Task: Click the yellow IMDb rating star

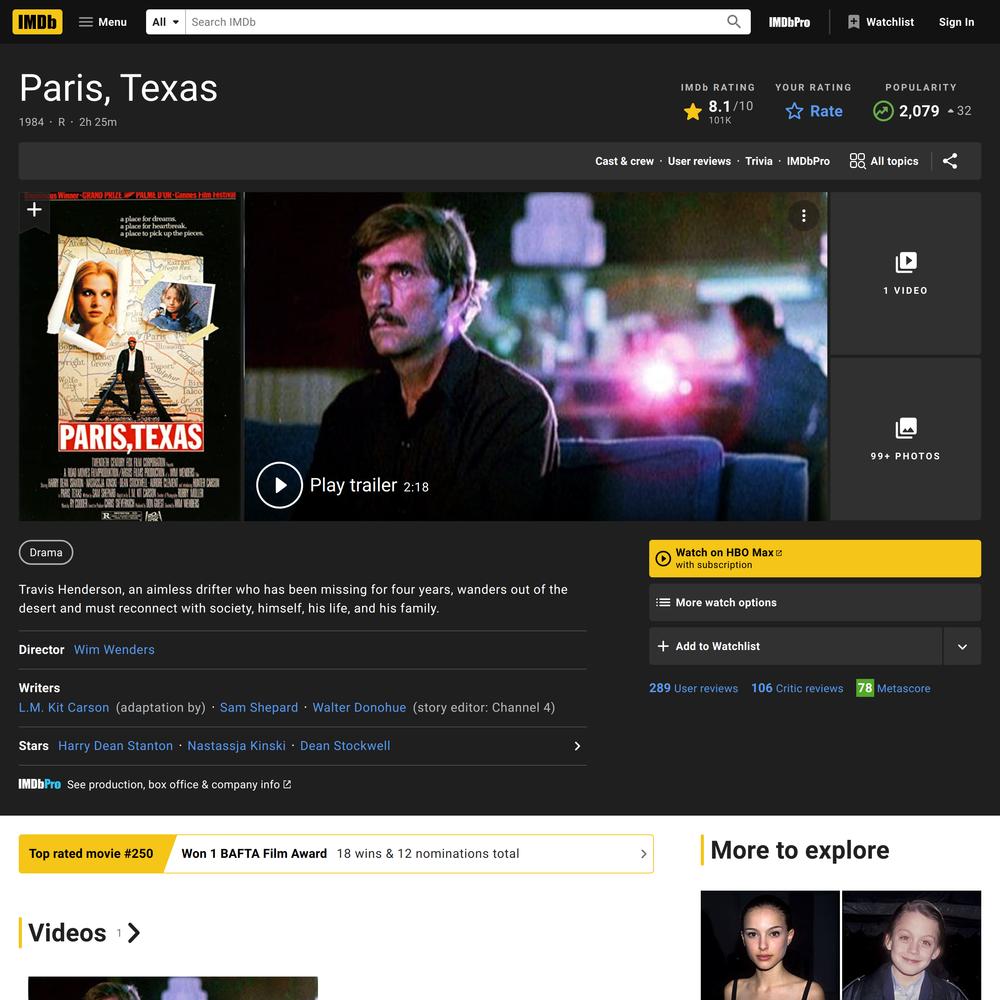Action: pyautogui.click(x=693, y=112)
